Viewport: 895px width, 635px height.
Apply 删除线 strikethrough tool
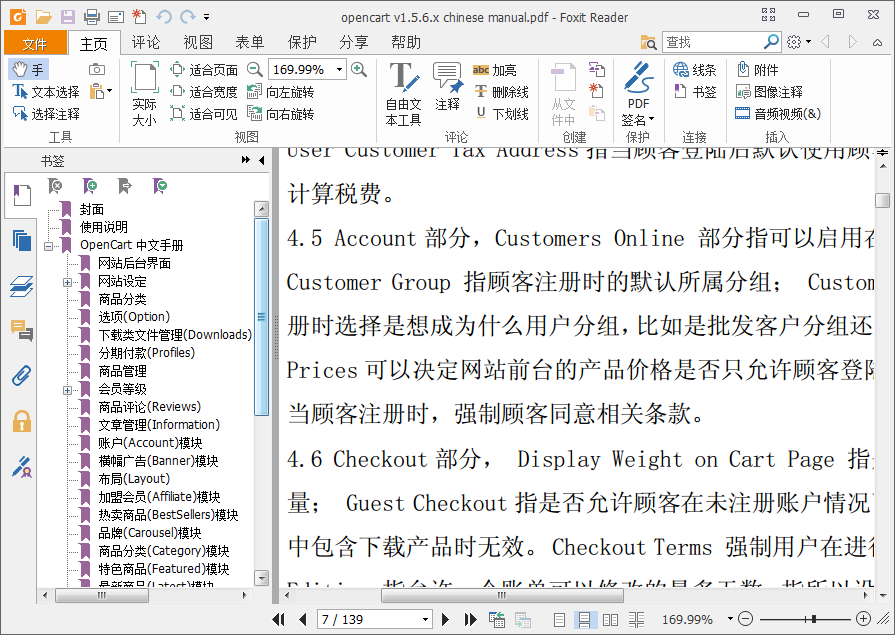[501, 91]
